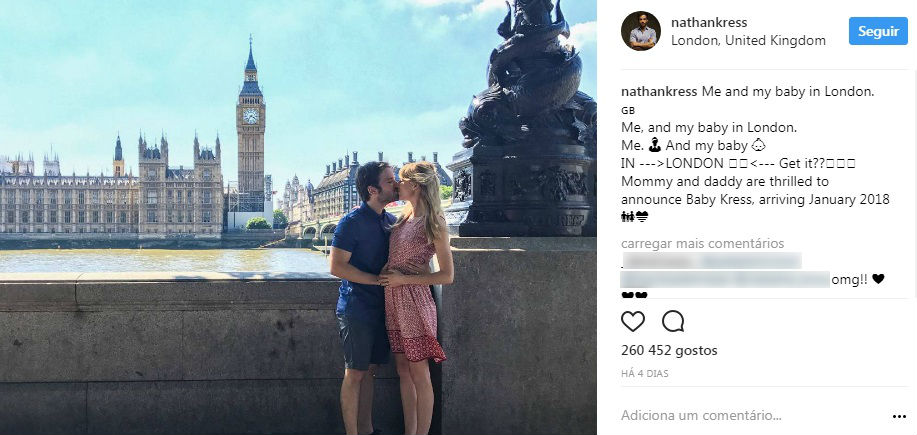917x435 pixels.
Task: Open comments via speech bubble icon
Action: (x=673, y=321)
